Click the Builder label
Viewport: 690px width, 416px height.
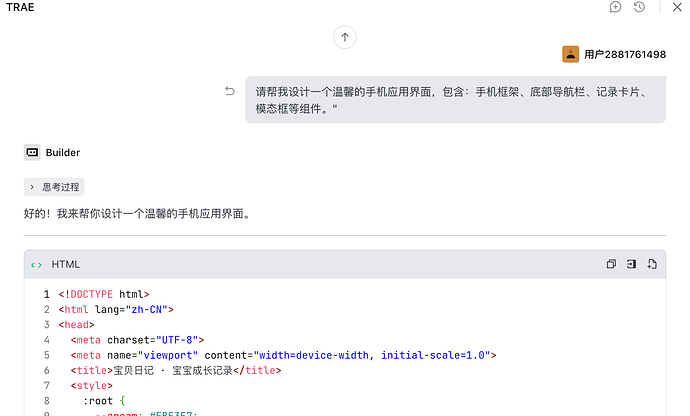point(63,152)
